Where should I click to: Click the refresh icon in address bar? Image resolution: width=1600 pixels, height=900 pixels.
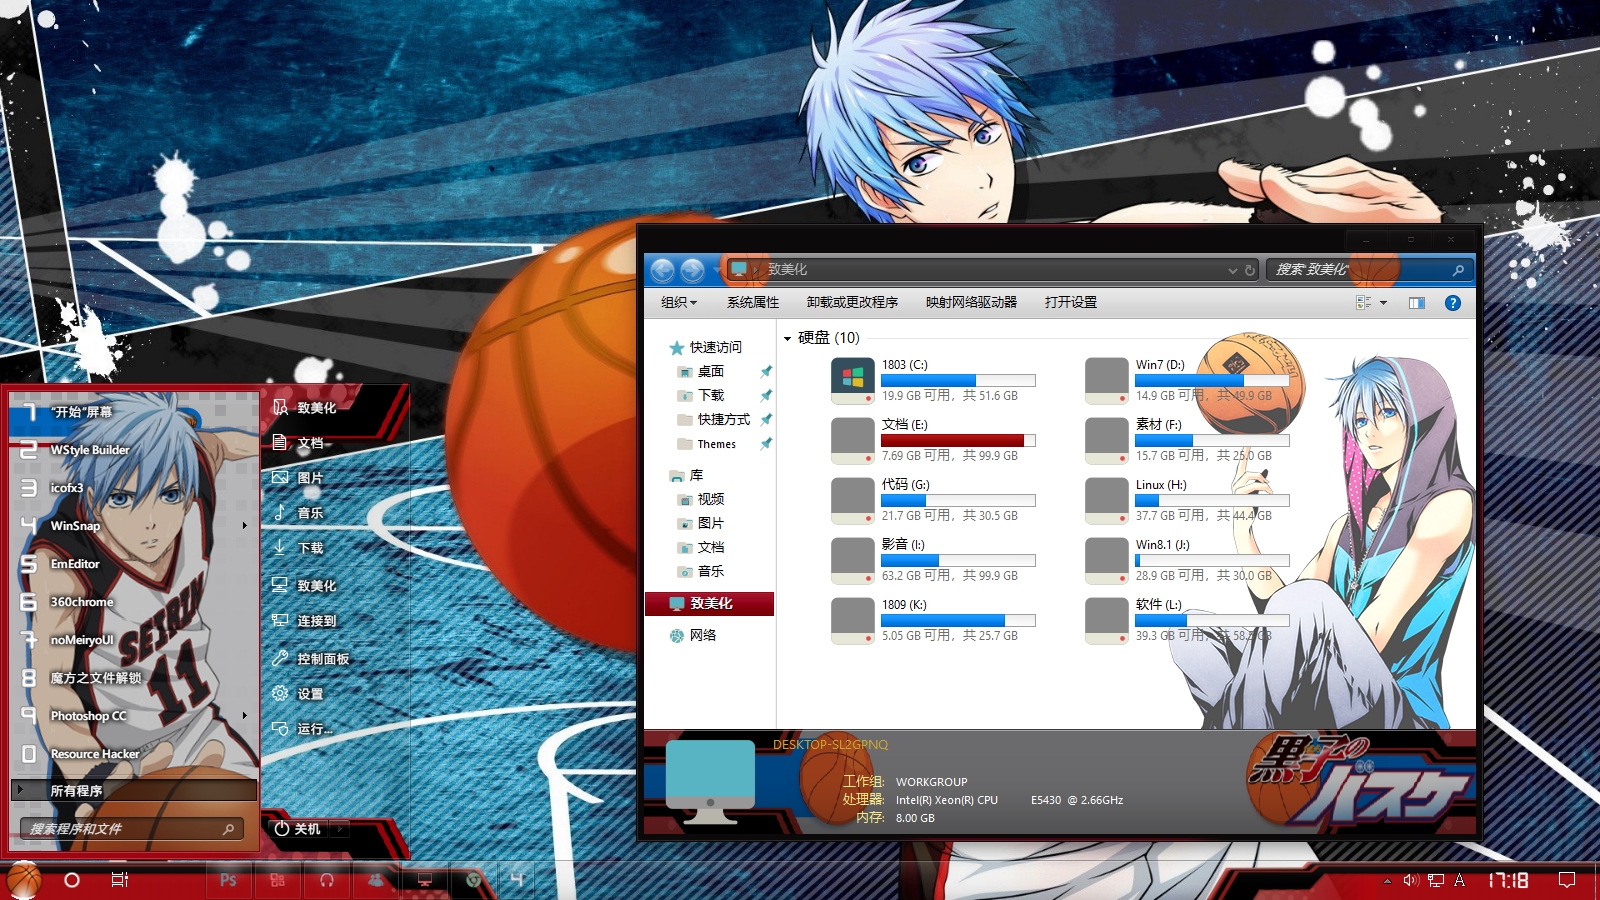click(x=1250, y=270)
